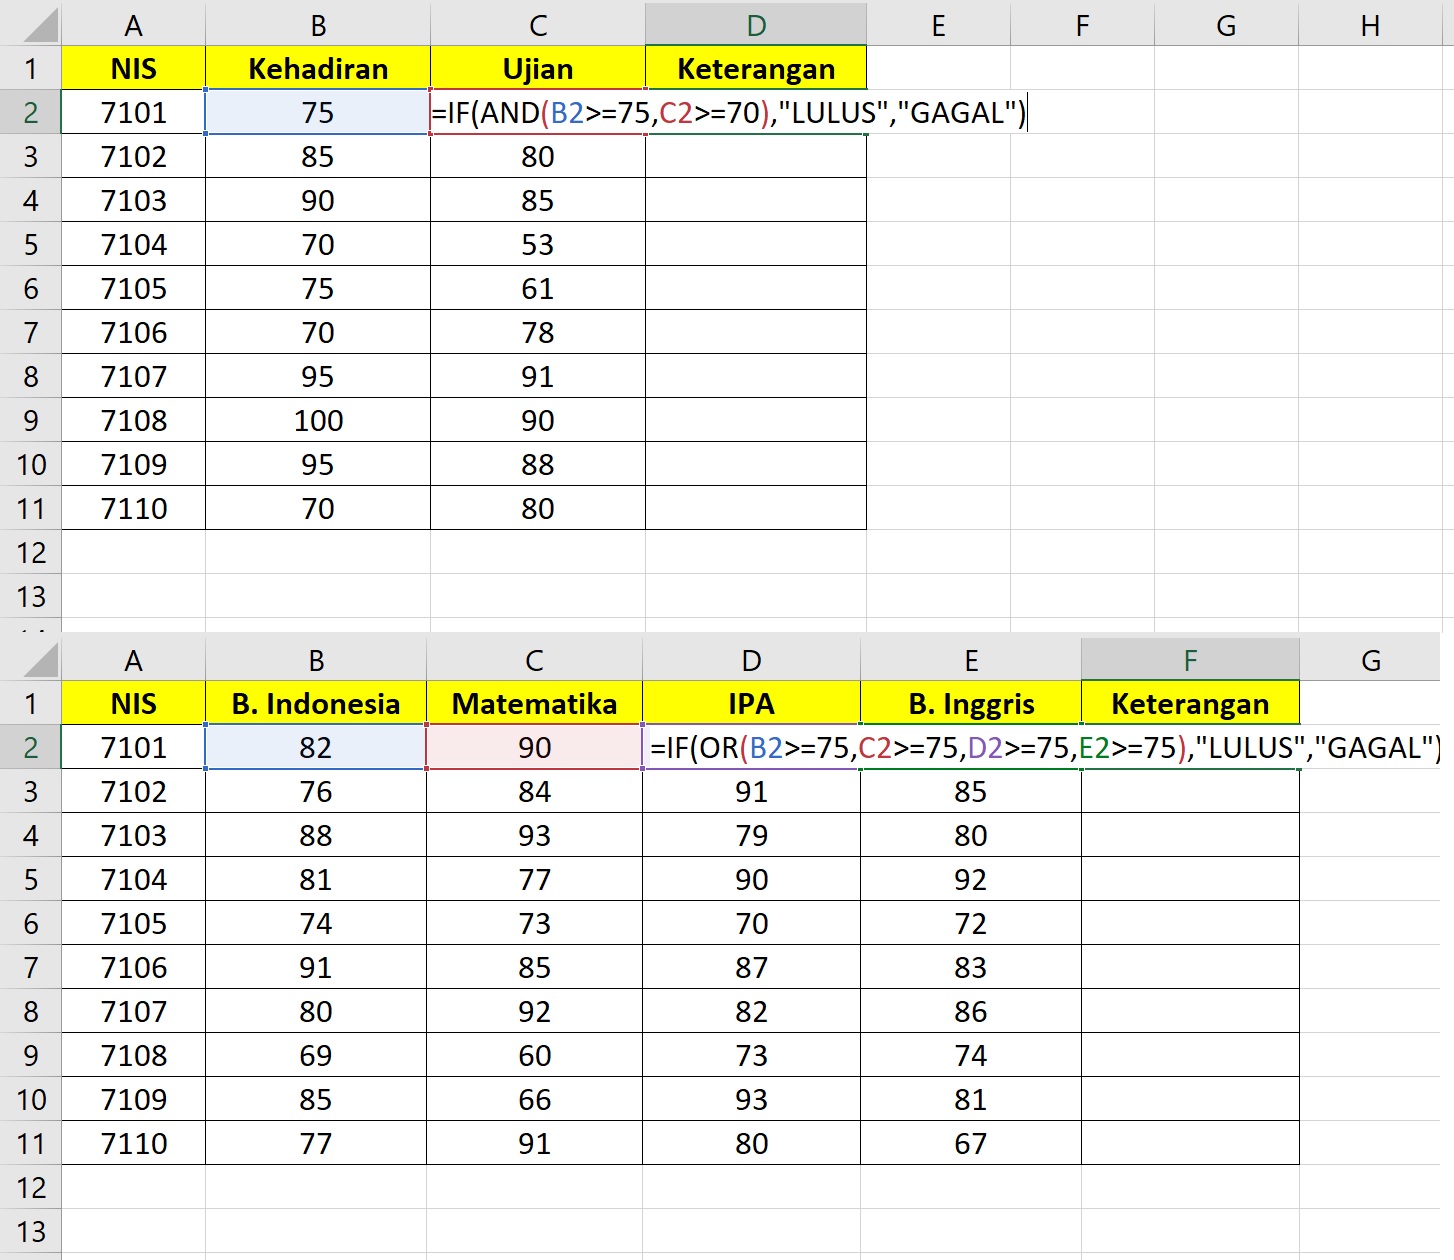Click the Kehadiran header cell
Screen dimensions: 1454x1260
click(318, 68)
